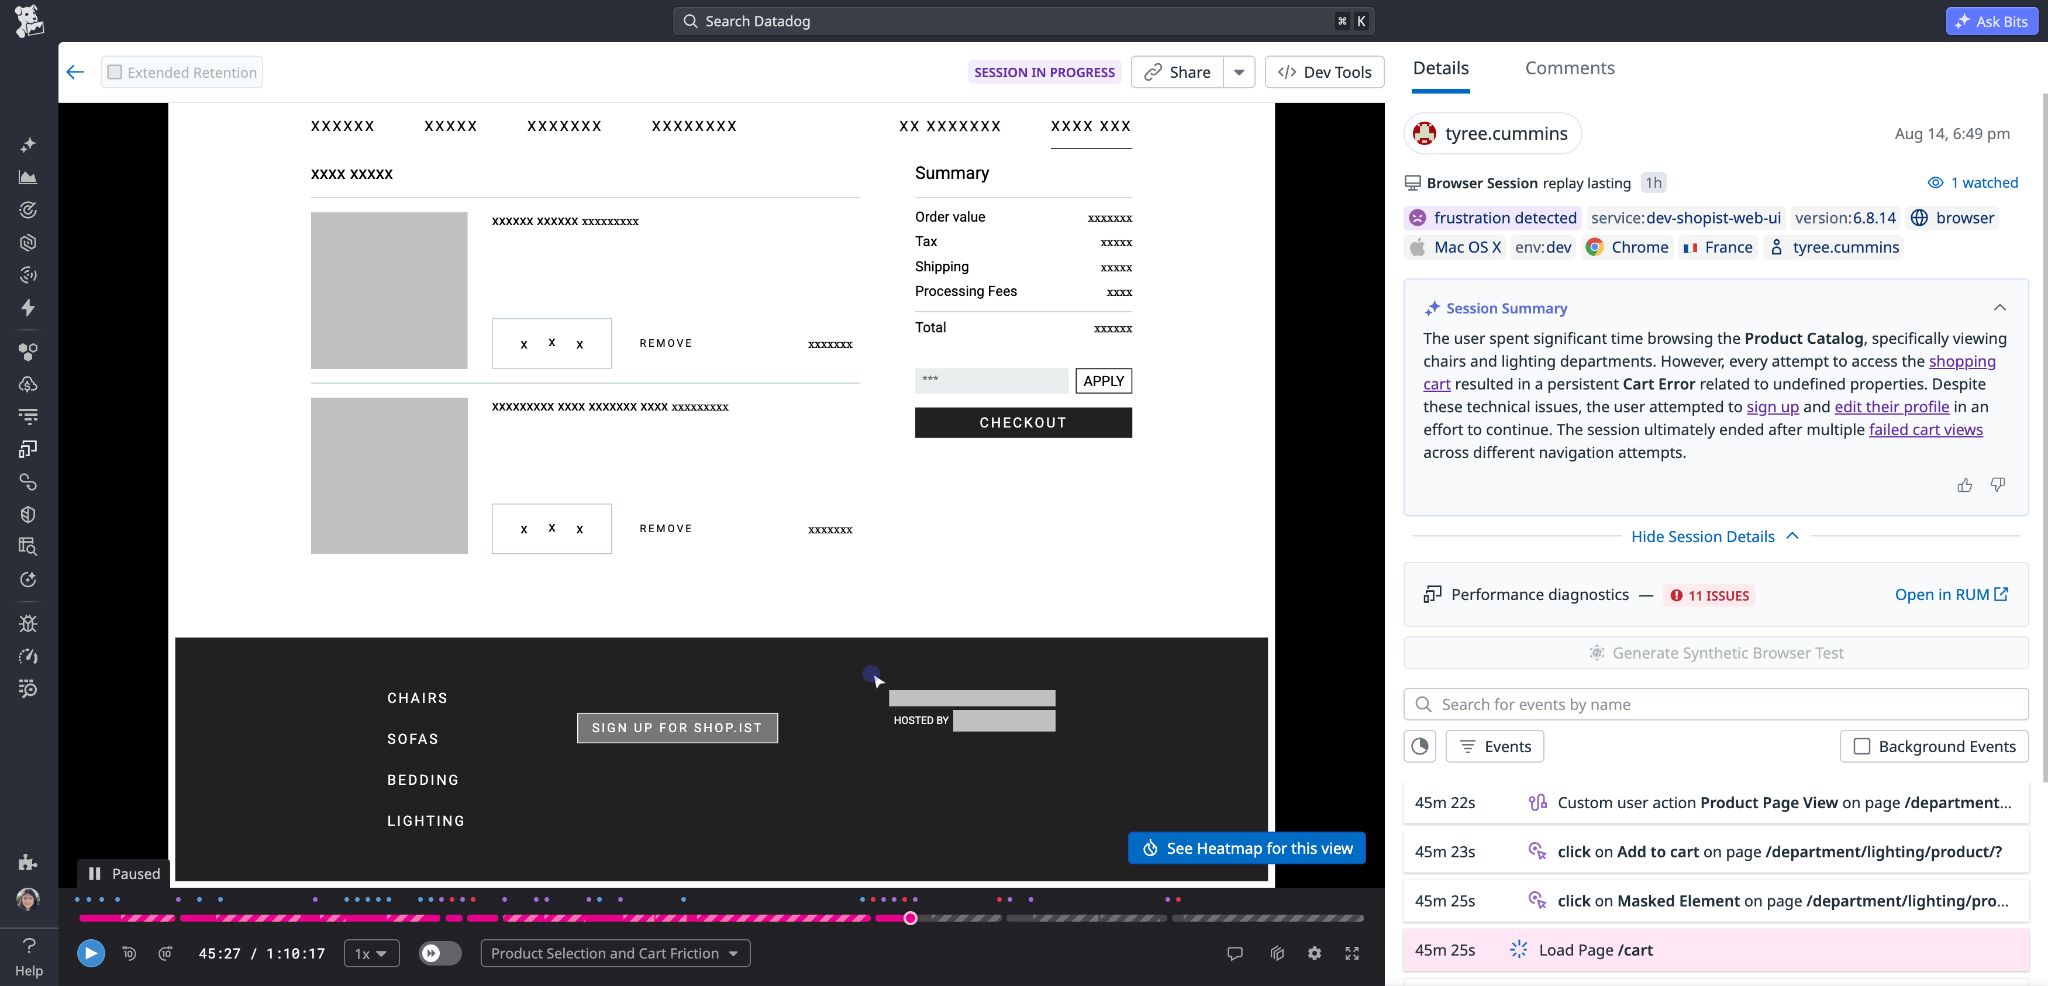Viewport: 2048px width, 986px height.
Task: Open the Share dropdown arrow
Action: [x=1239, y=72]
